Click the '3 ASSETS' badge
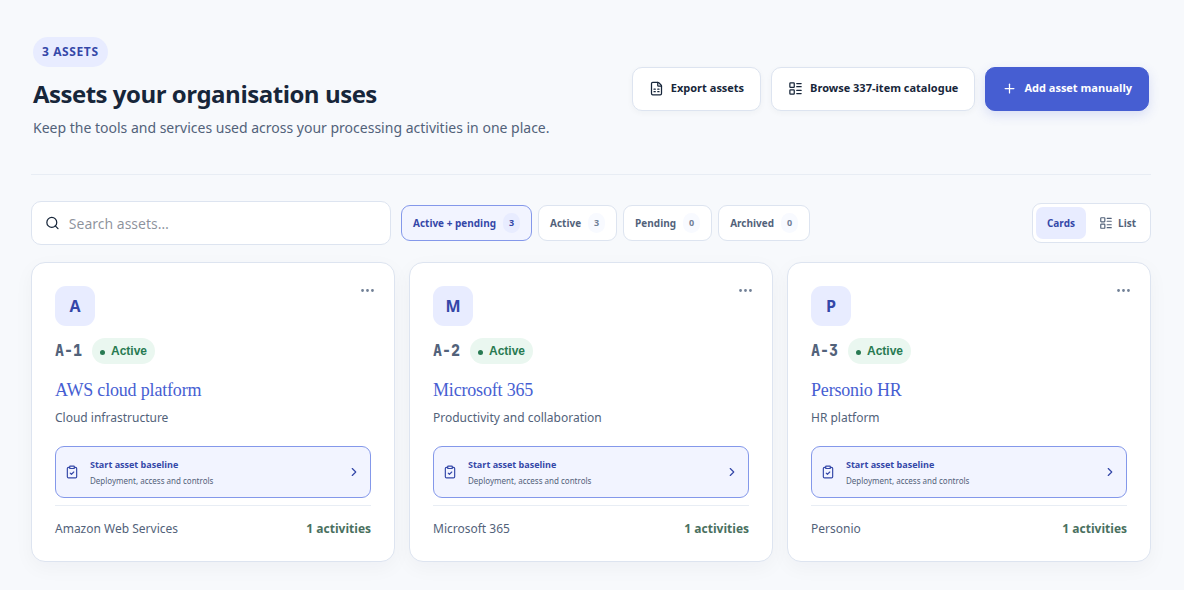The width and height of the screenshot is (1184, 590). pos(70,52)
